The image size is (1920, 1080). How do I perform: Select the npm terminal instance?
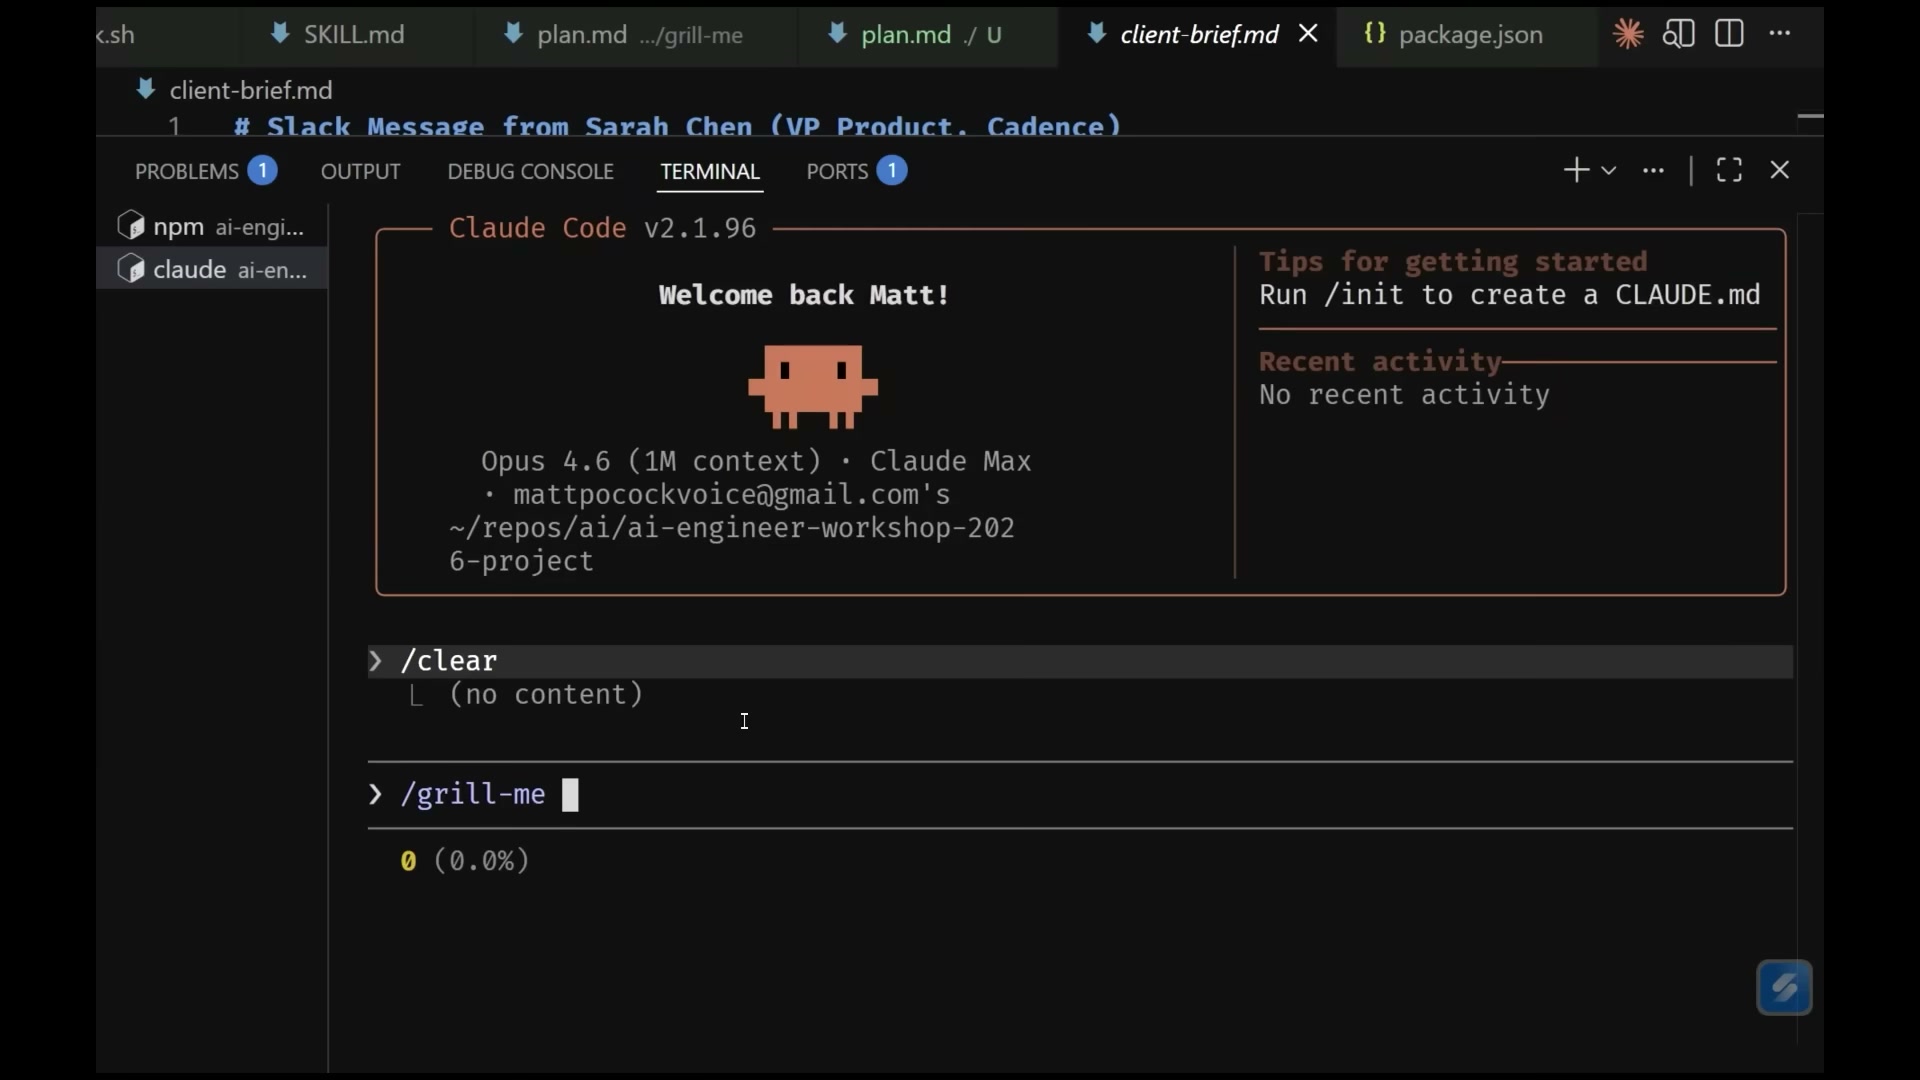tap(212, 227)
